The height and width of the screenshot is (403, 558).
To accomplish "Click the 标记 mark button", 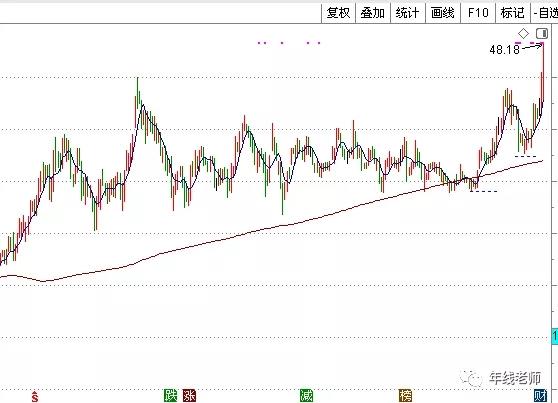I will 513,13.
